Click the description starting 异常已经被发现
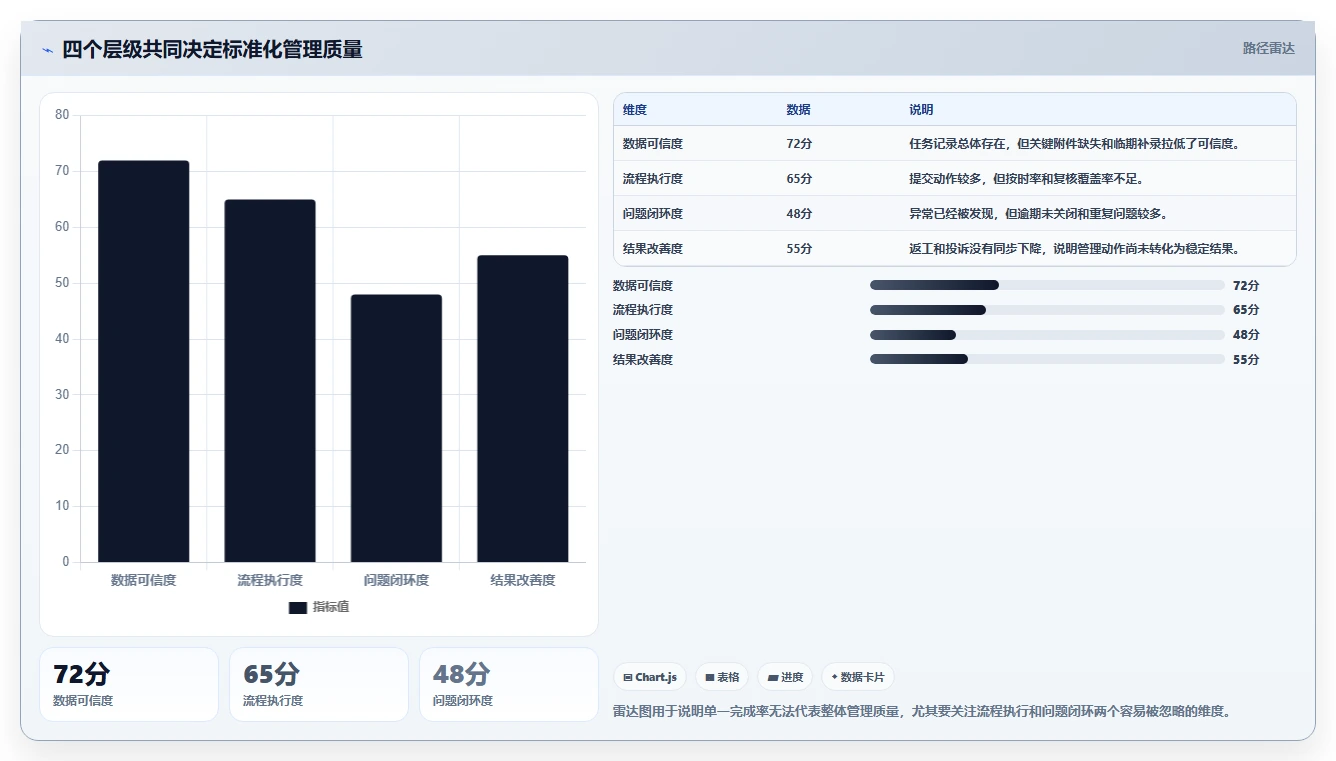 [x=1038, y=214]
